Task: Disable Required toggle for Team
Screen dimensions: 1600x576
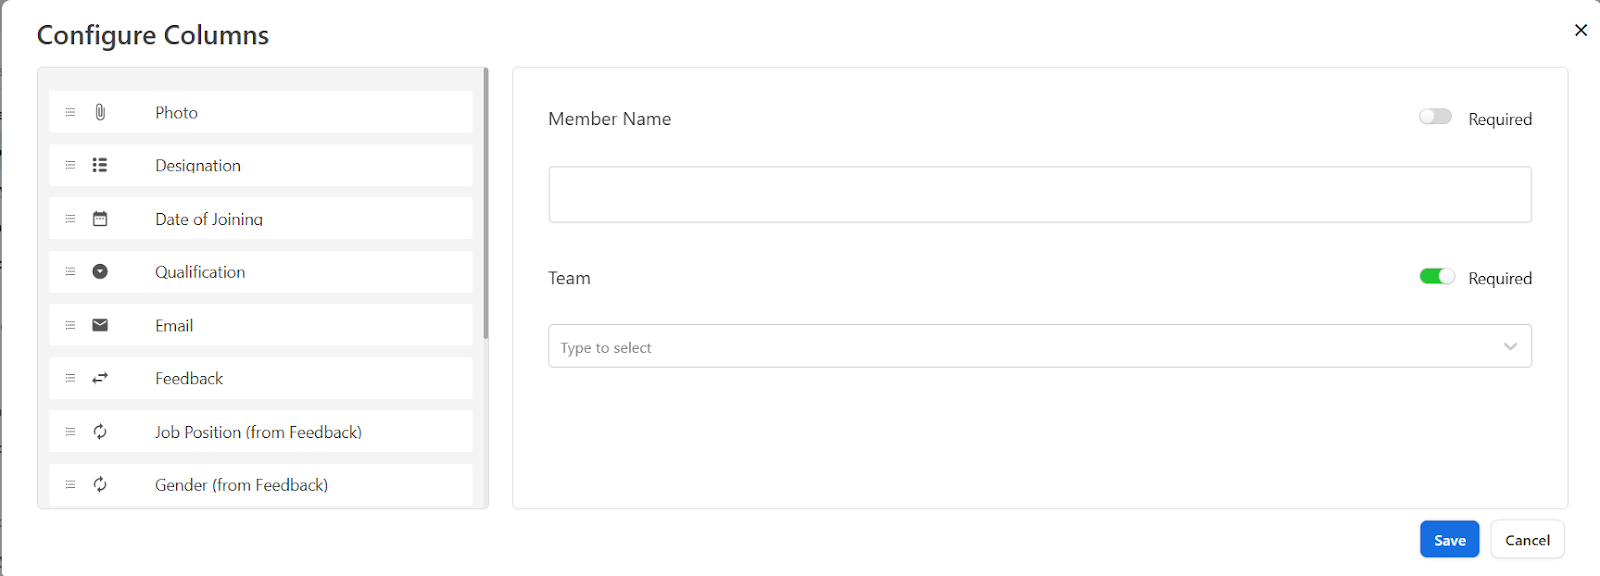Action: point(1437,276)
